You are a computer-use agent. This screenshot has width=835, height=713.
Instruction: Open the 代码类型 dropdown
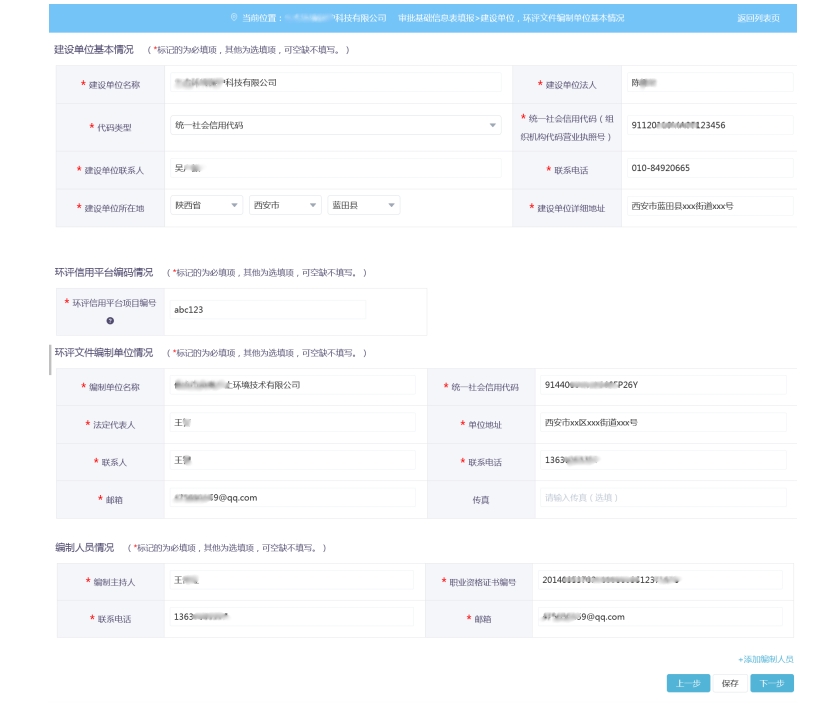coord(335,126)
